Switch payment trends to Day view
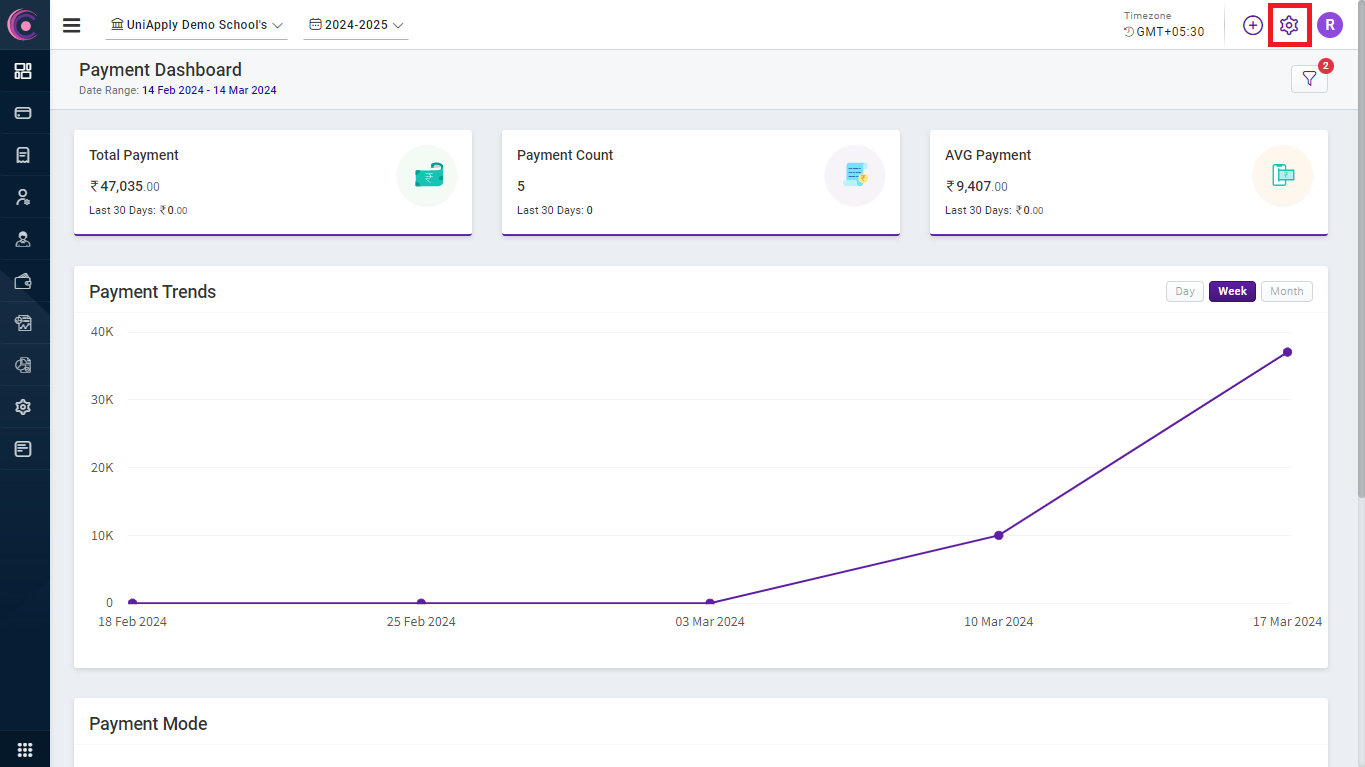 point(1184,291)
